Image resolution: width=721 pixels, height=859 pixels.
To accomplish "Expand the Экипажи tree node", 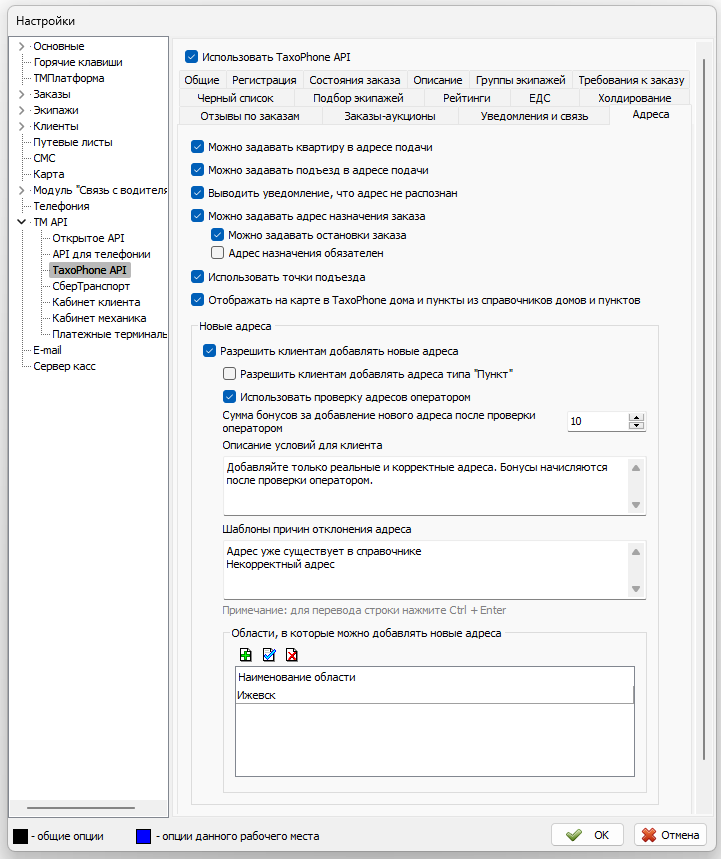I will tap(21, 110).
